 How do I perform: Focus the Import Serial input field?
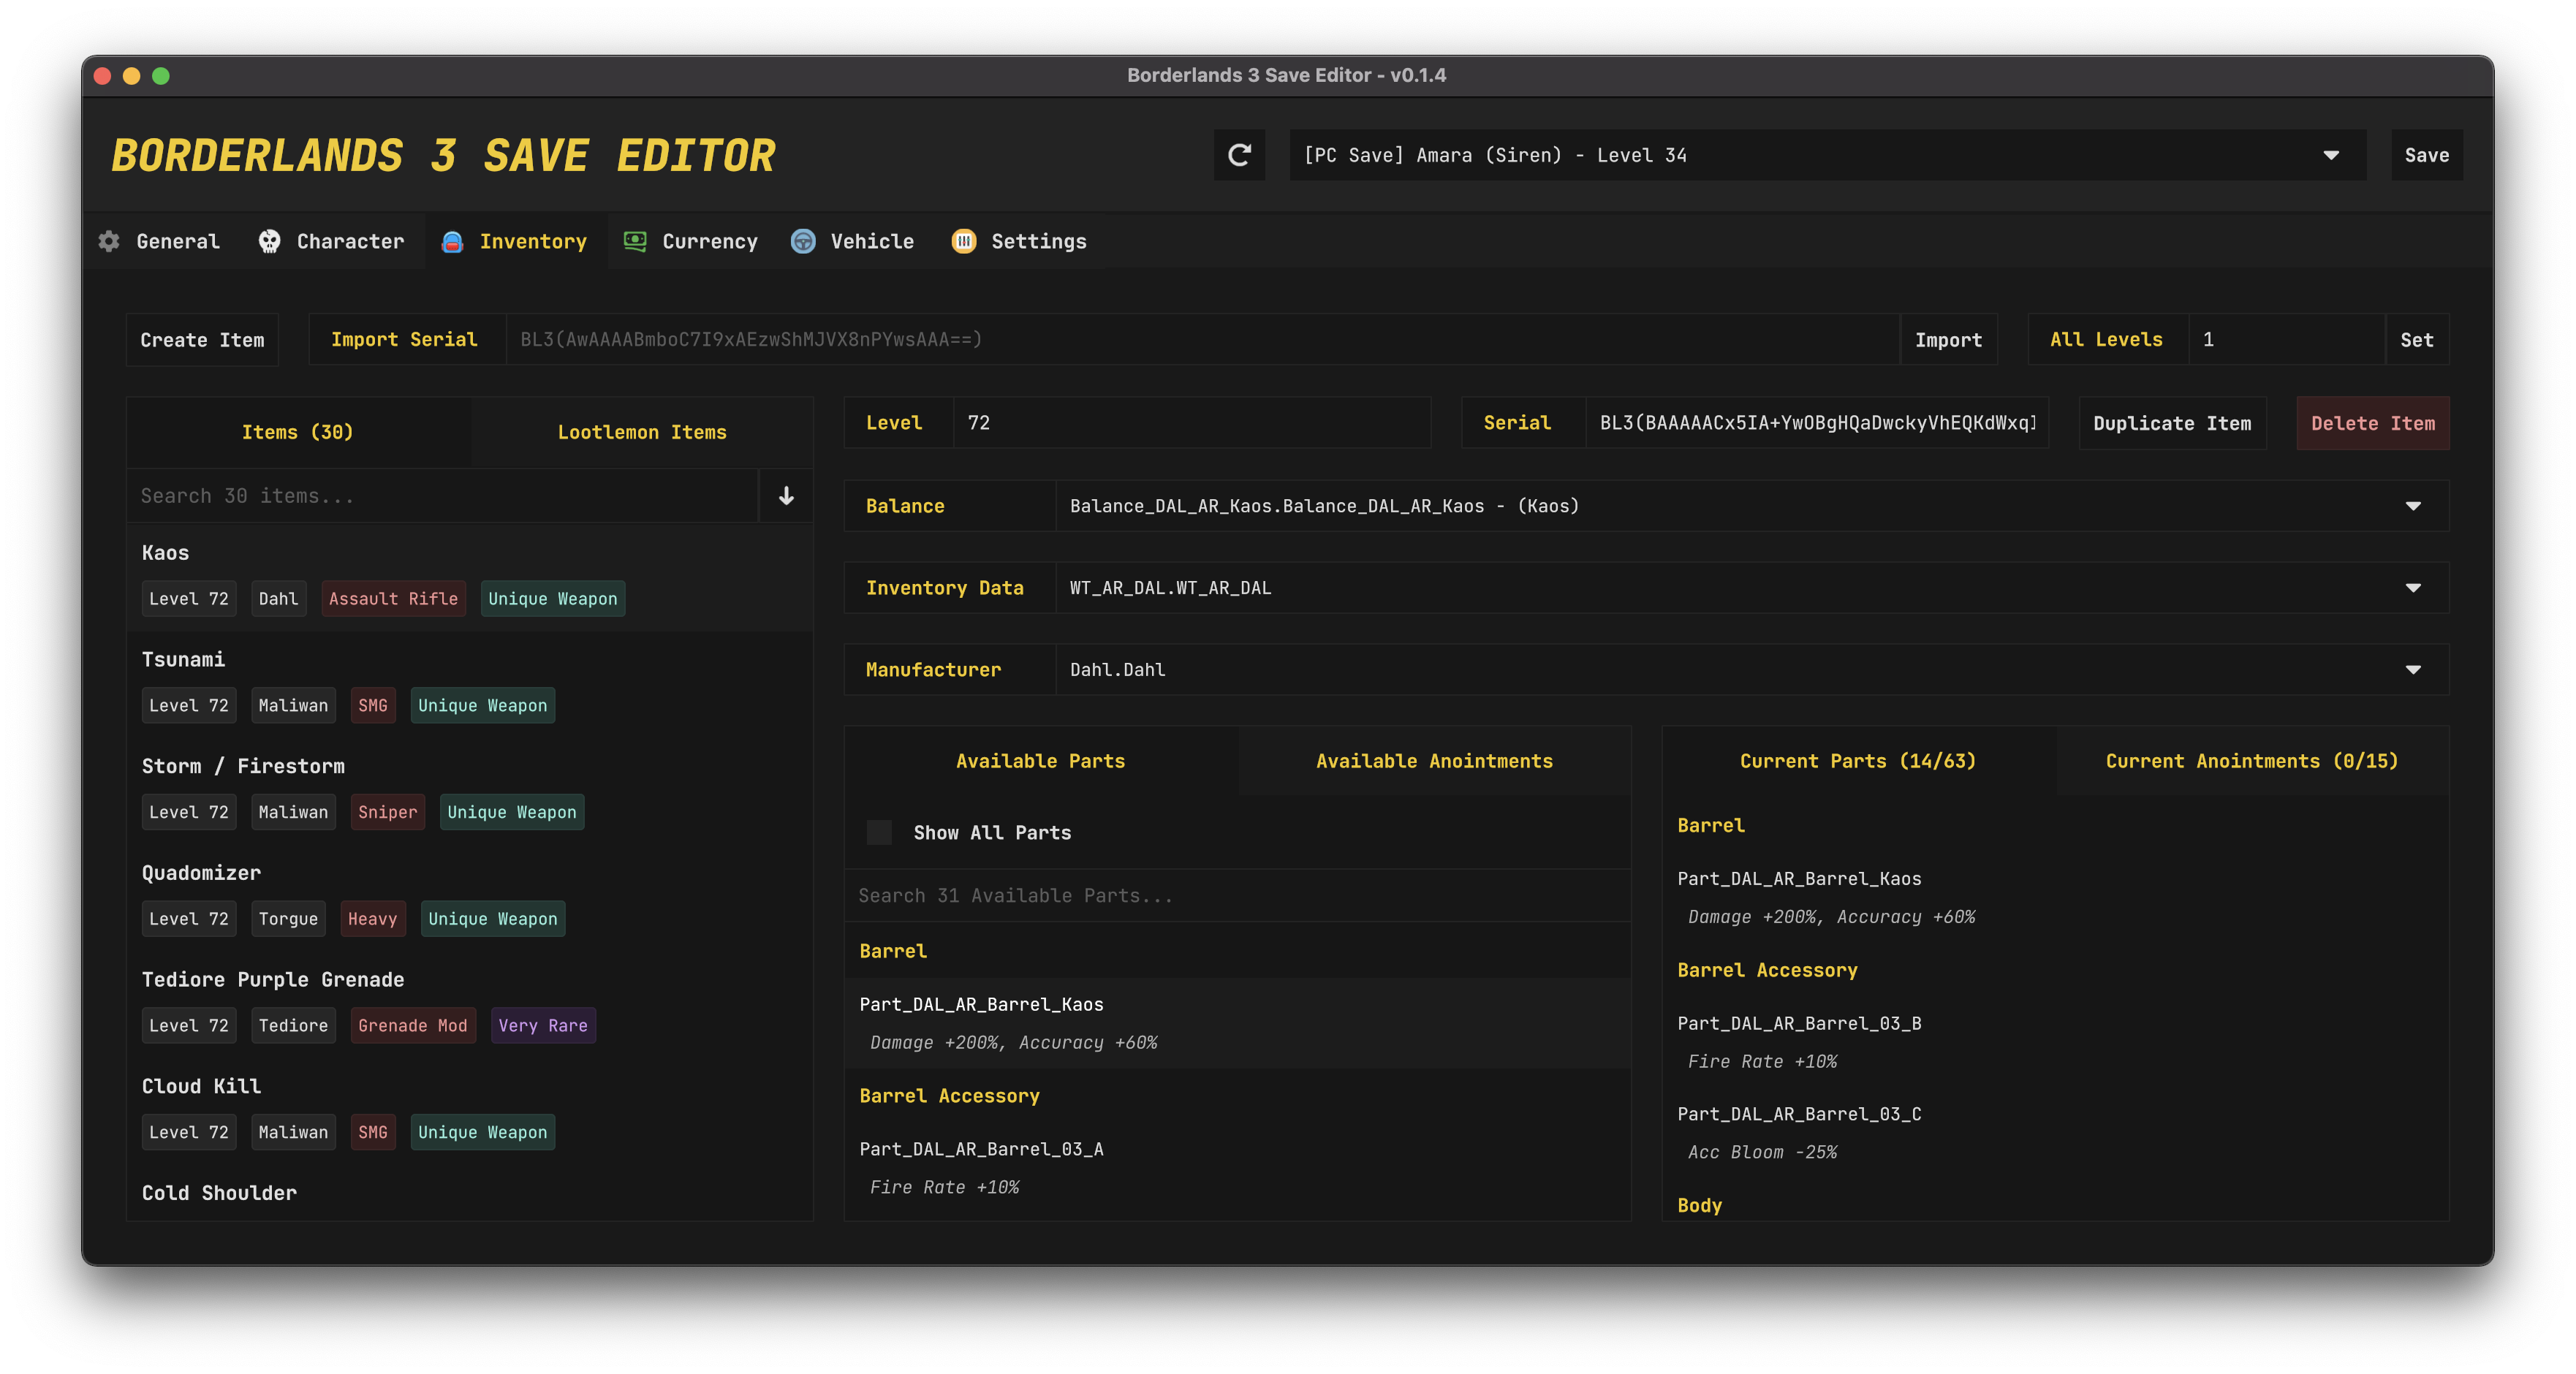click(1203, 340)
